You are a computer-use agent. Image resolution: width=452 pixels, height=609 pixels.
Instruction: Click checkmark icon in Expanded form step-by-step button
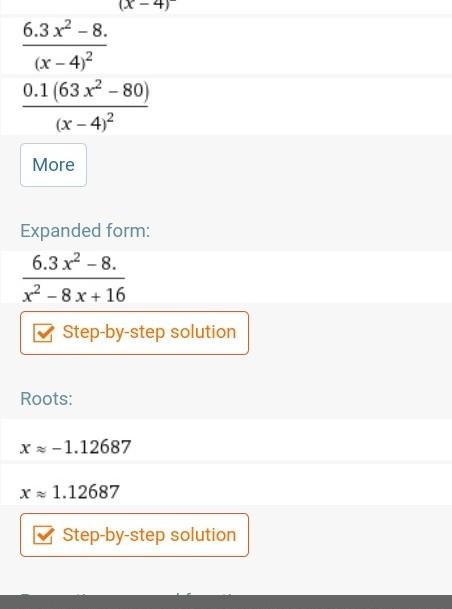pyautogui.click(x=43, y=333)
